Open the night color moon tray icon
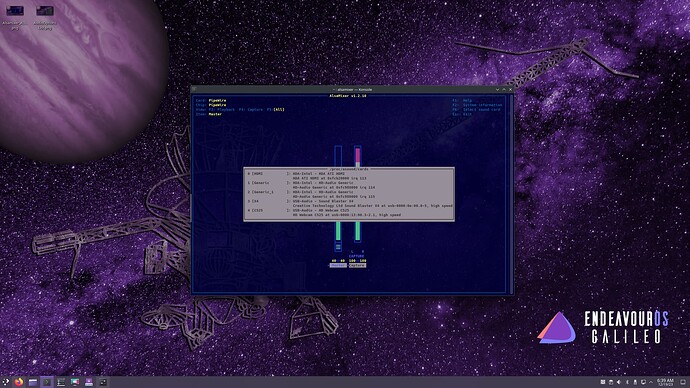 628,382
